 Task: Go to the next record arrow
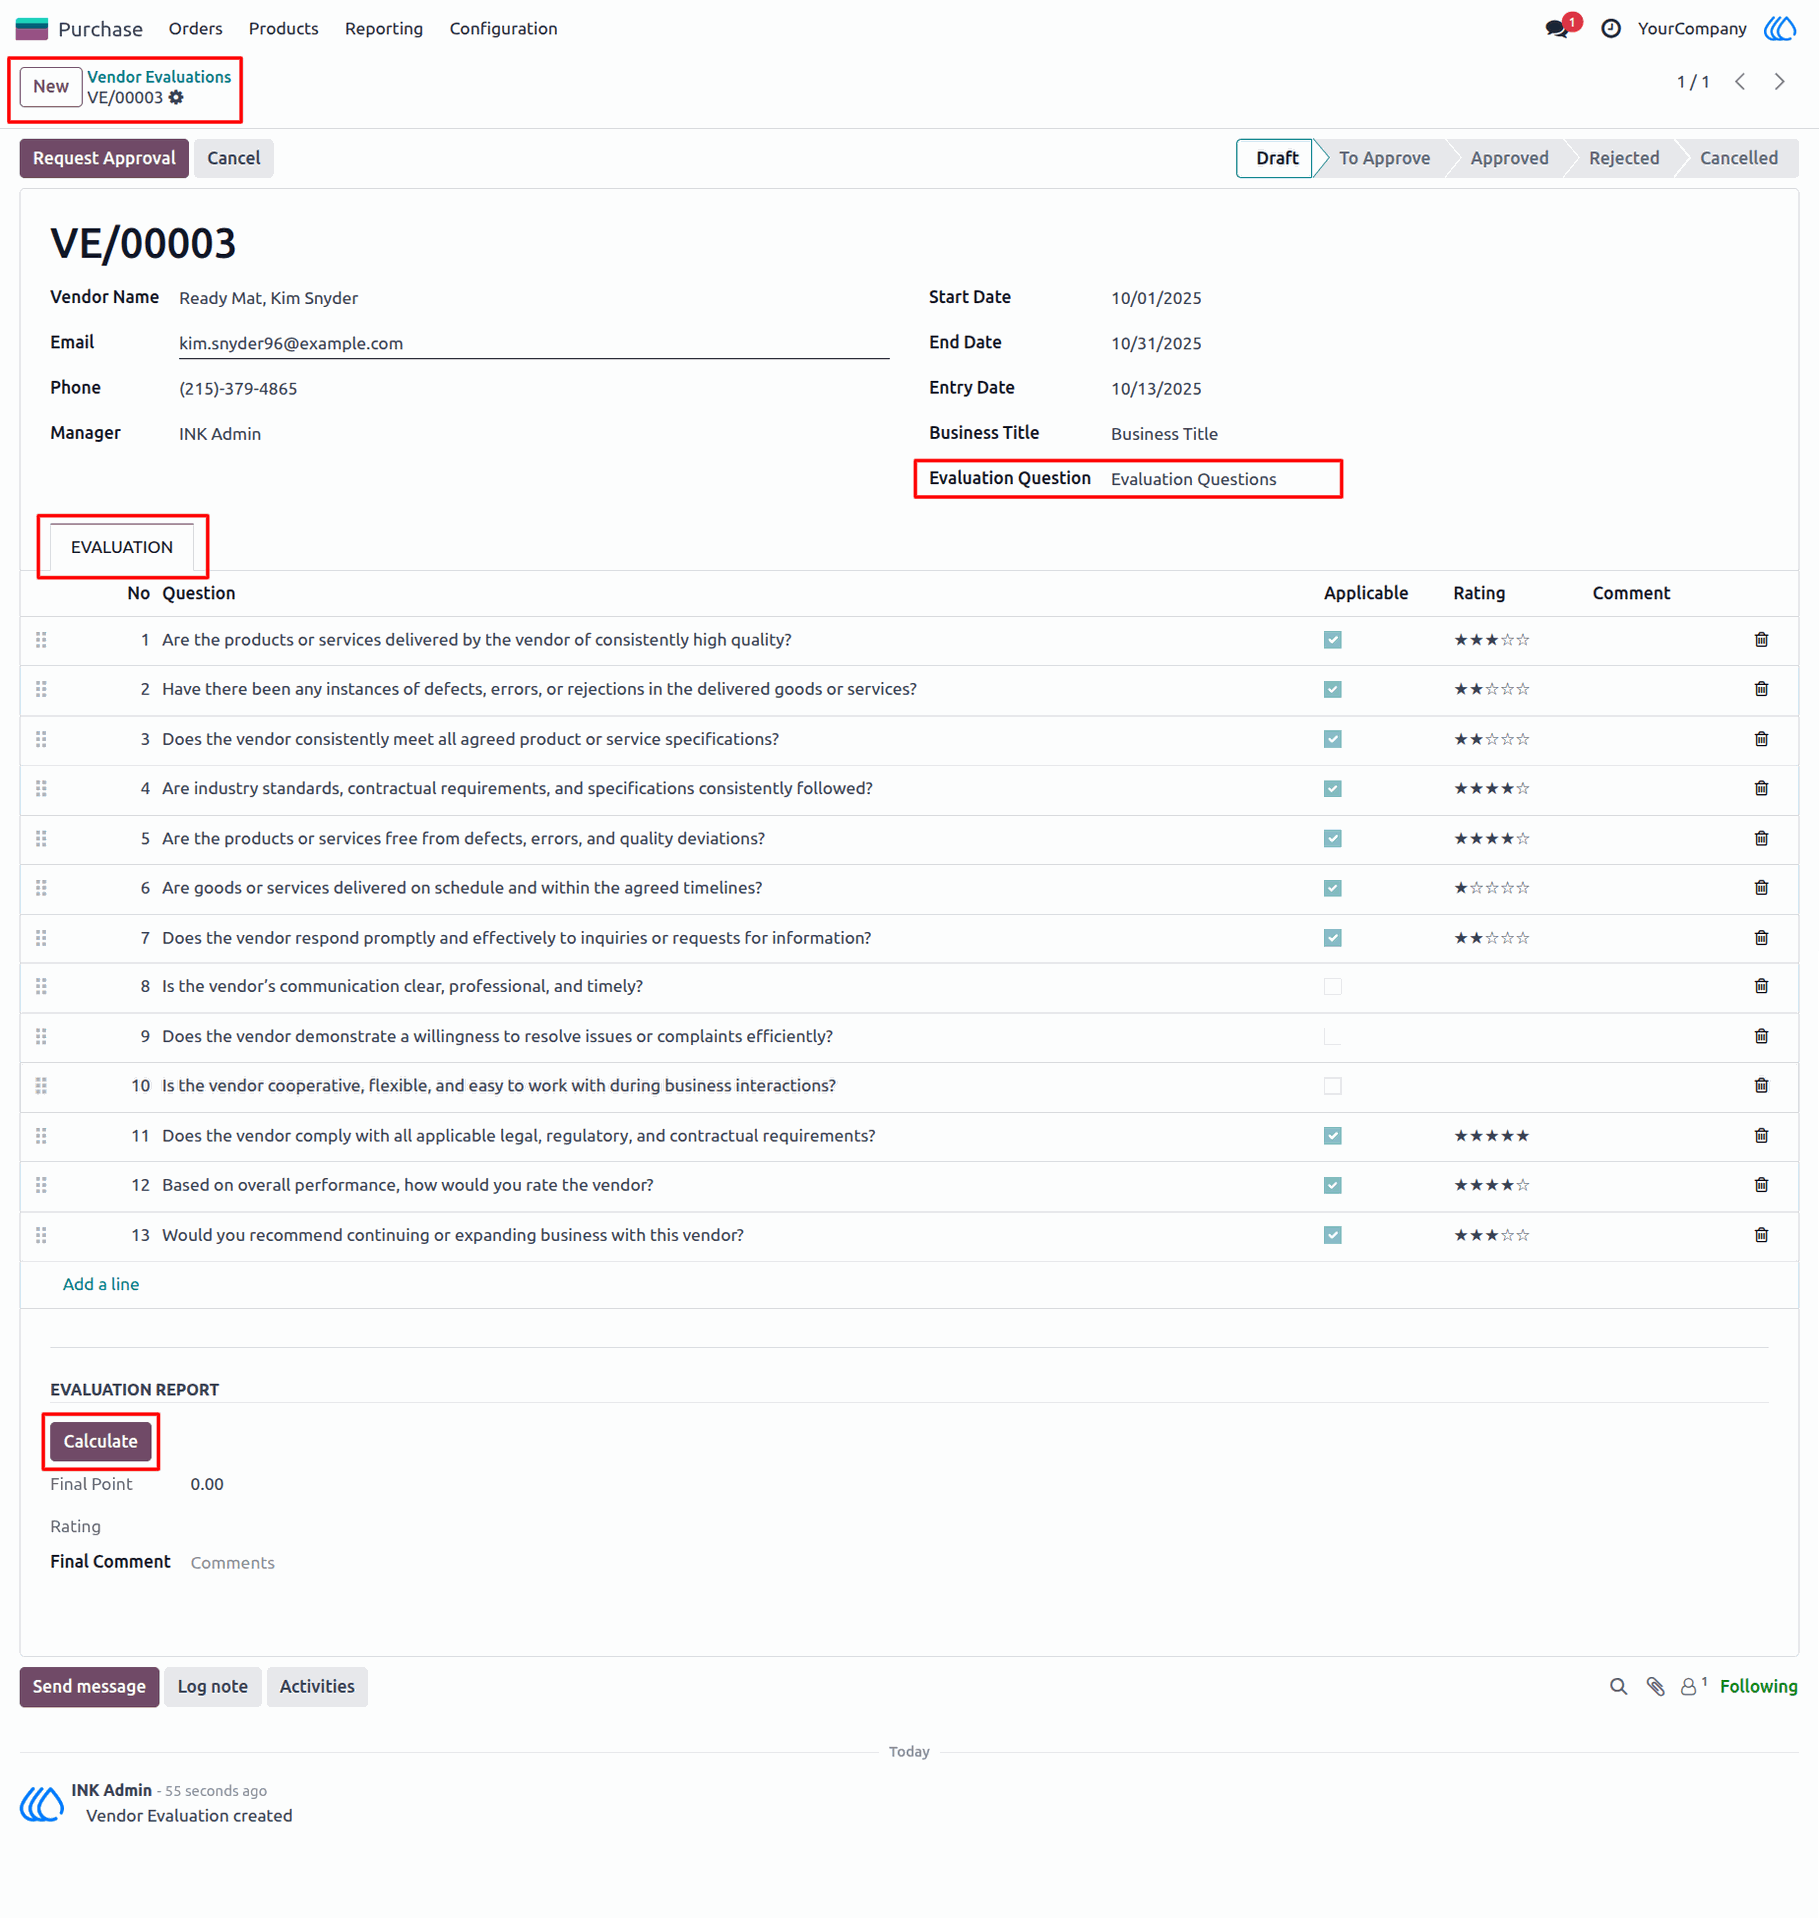(x=1779, y=82)
